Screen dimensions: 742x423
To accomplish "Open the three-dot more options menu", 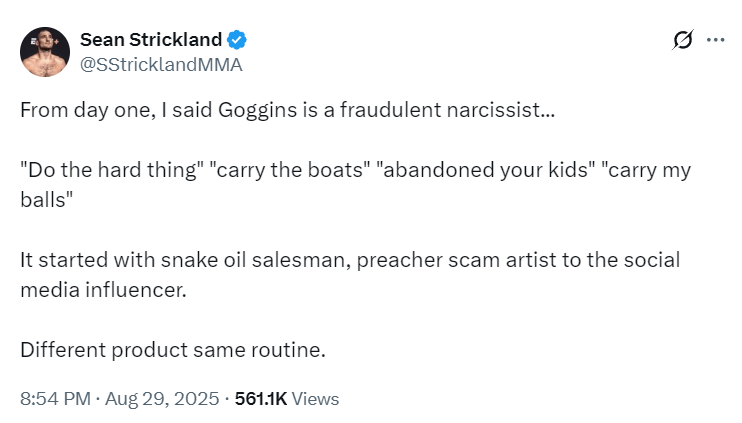I will (x=715, y=41).
